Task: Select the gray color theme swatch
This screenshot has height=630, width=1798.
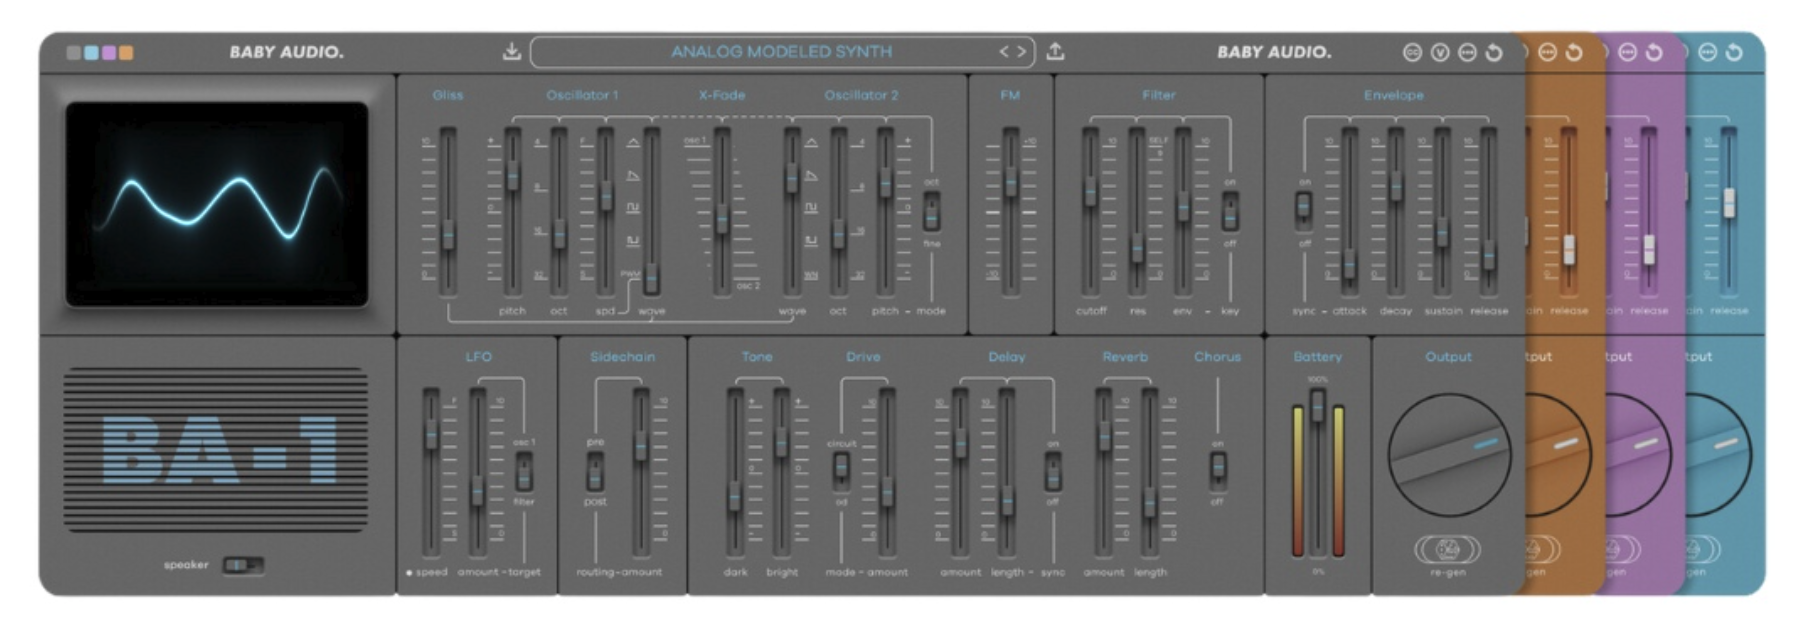Action: [x=73, y=52]
